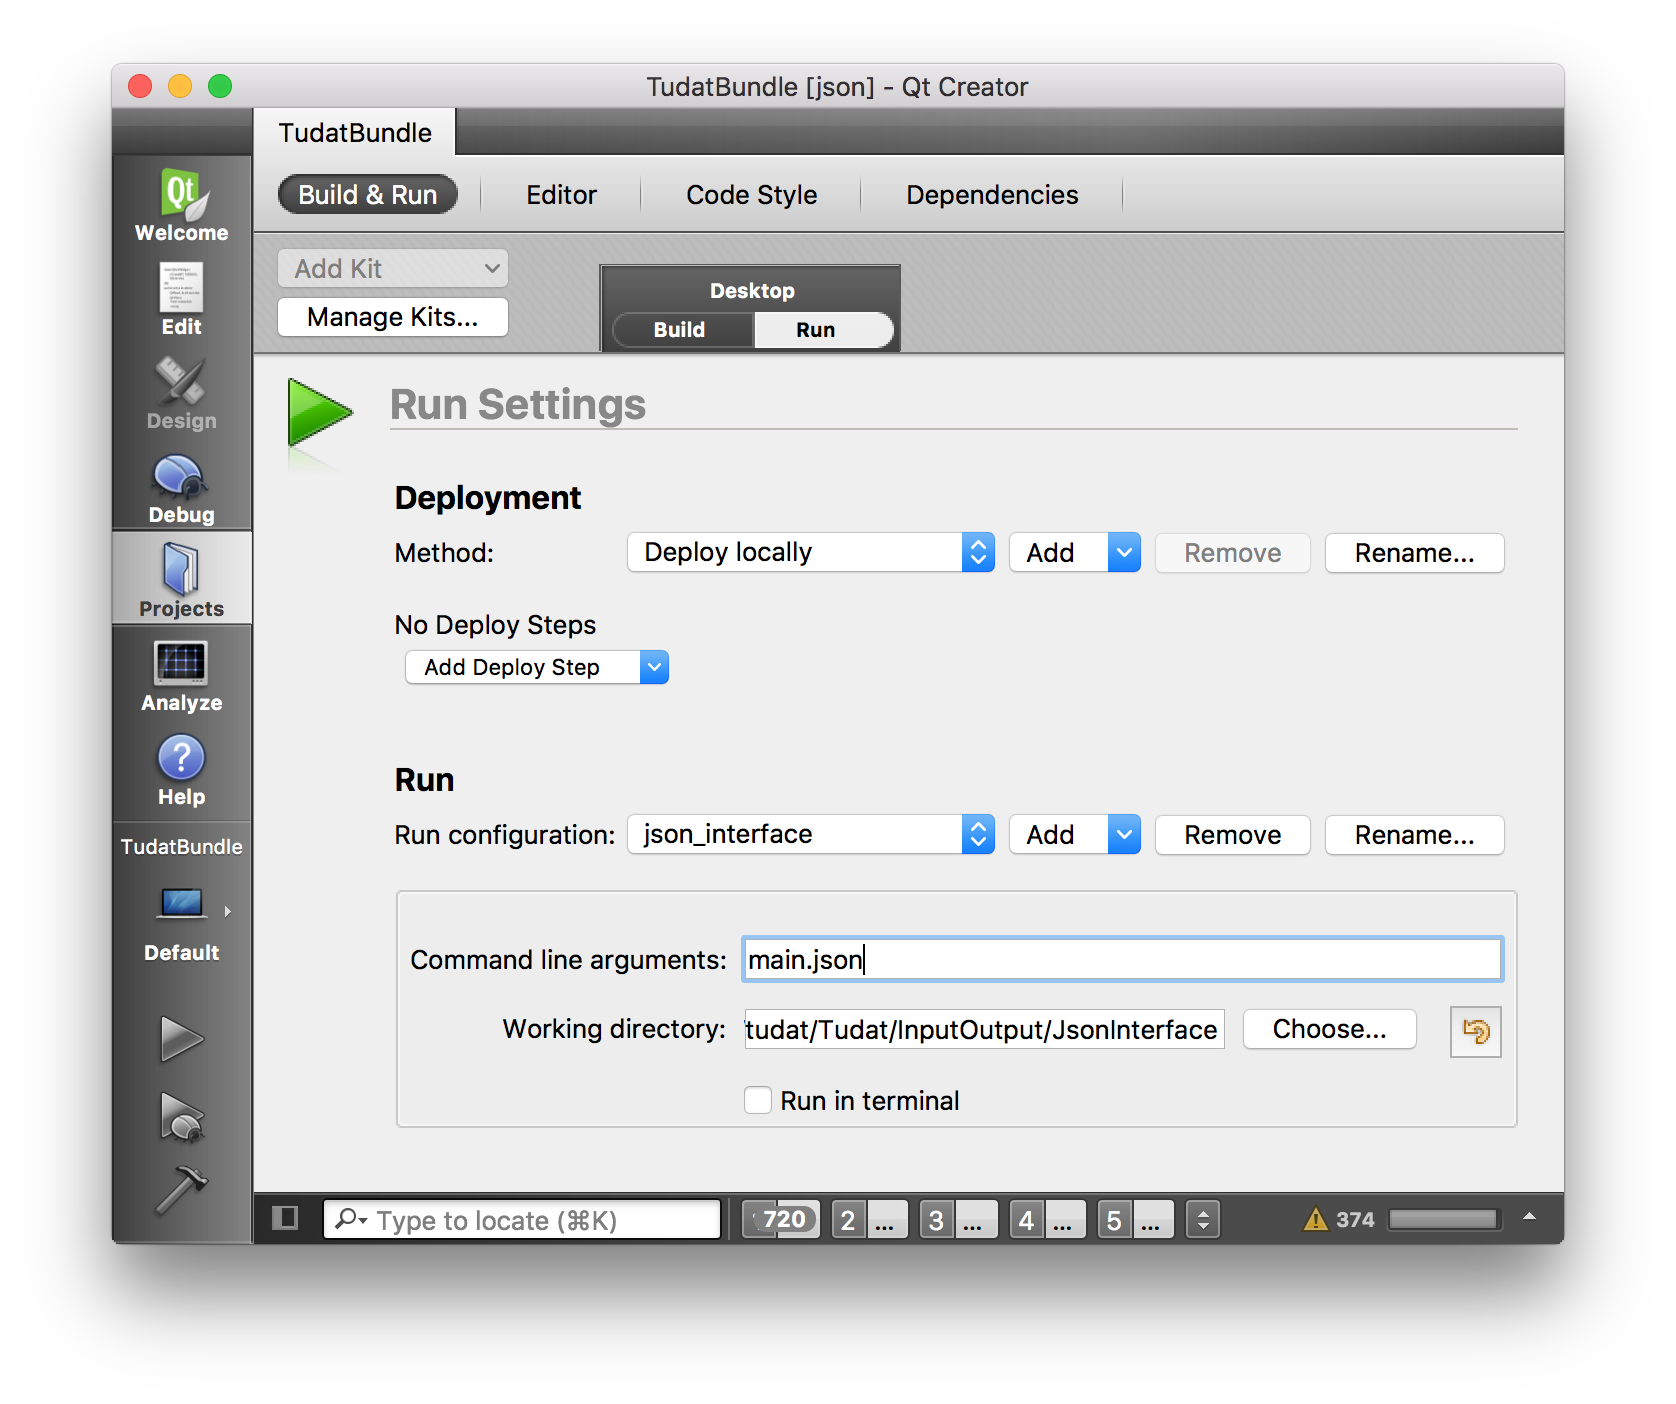Expand the Add Deploy Step dropdown

pos(536,667)
